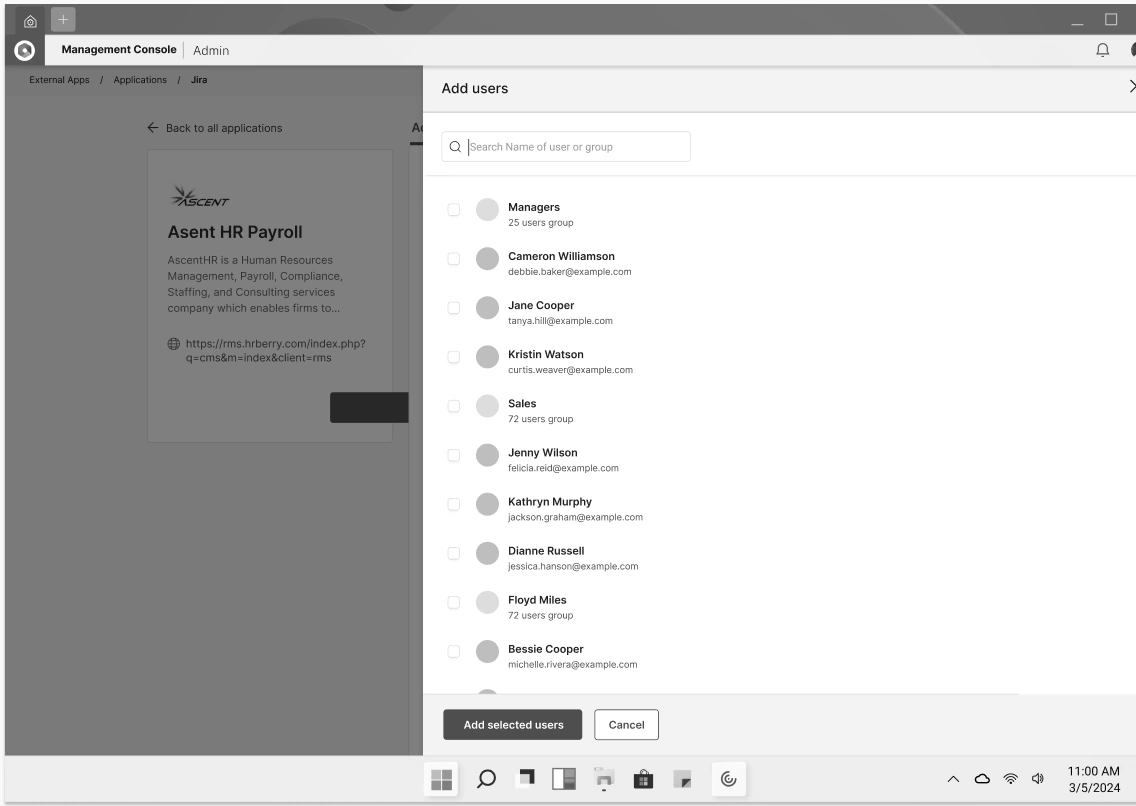
Task: Select the Jane Cooper checkbox
Action: tap(454, 308)
